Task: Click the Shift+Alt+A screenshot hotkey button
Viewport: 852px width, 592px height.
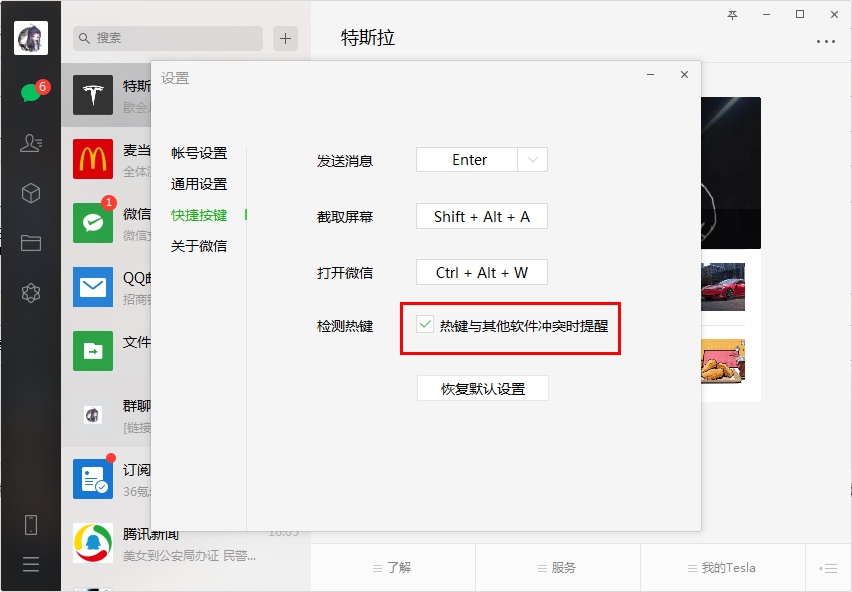Action: click(x=481, y=216)
